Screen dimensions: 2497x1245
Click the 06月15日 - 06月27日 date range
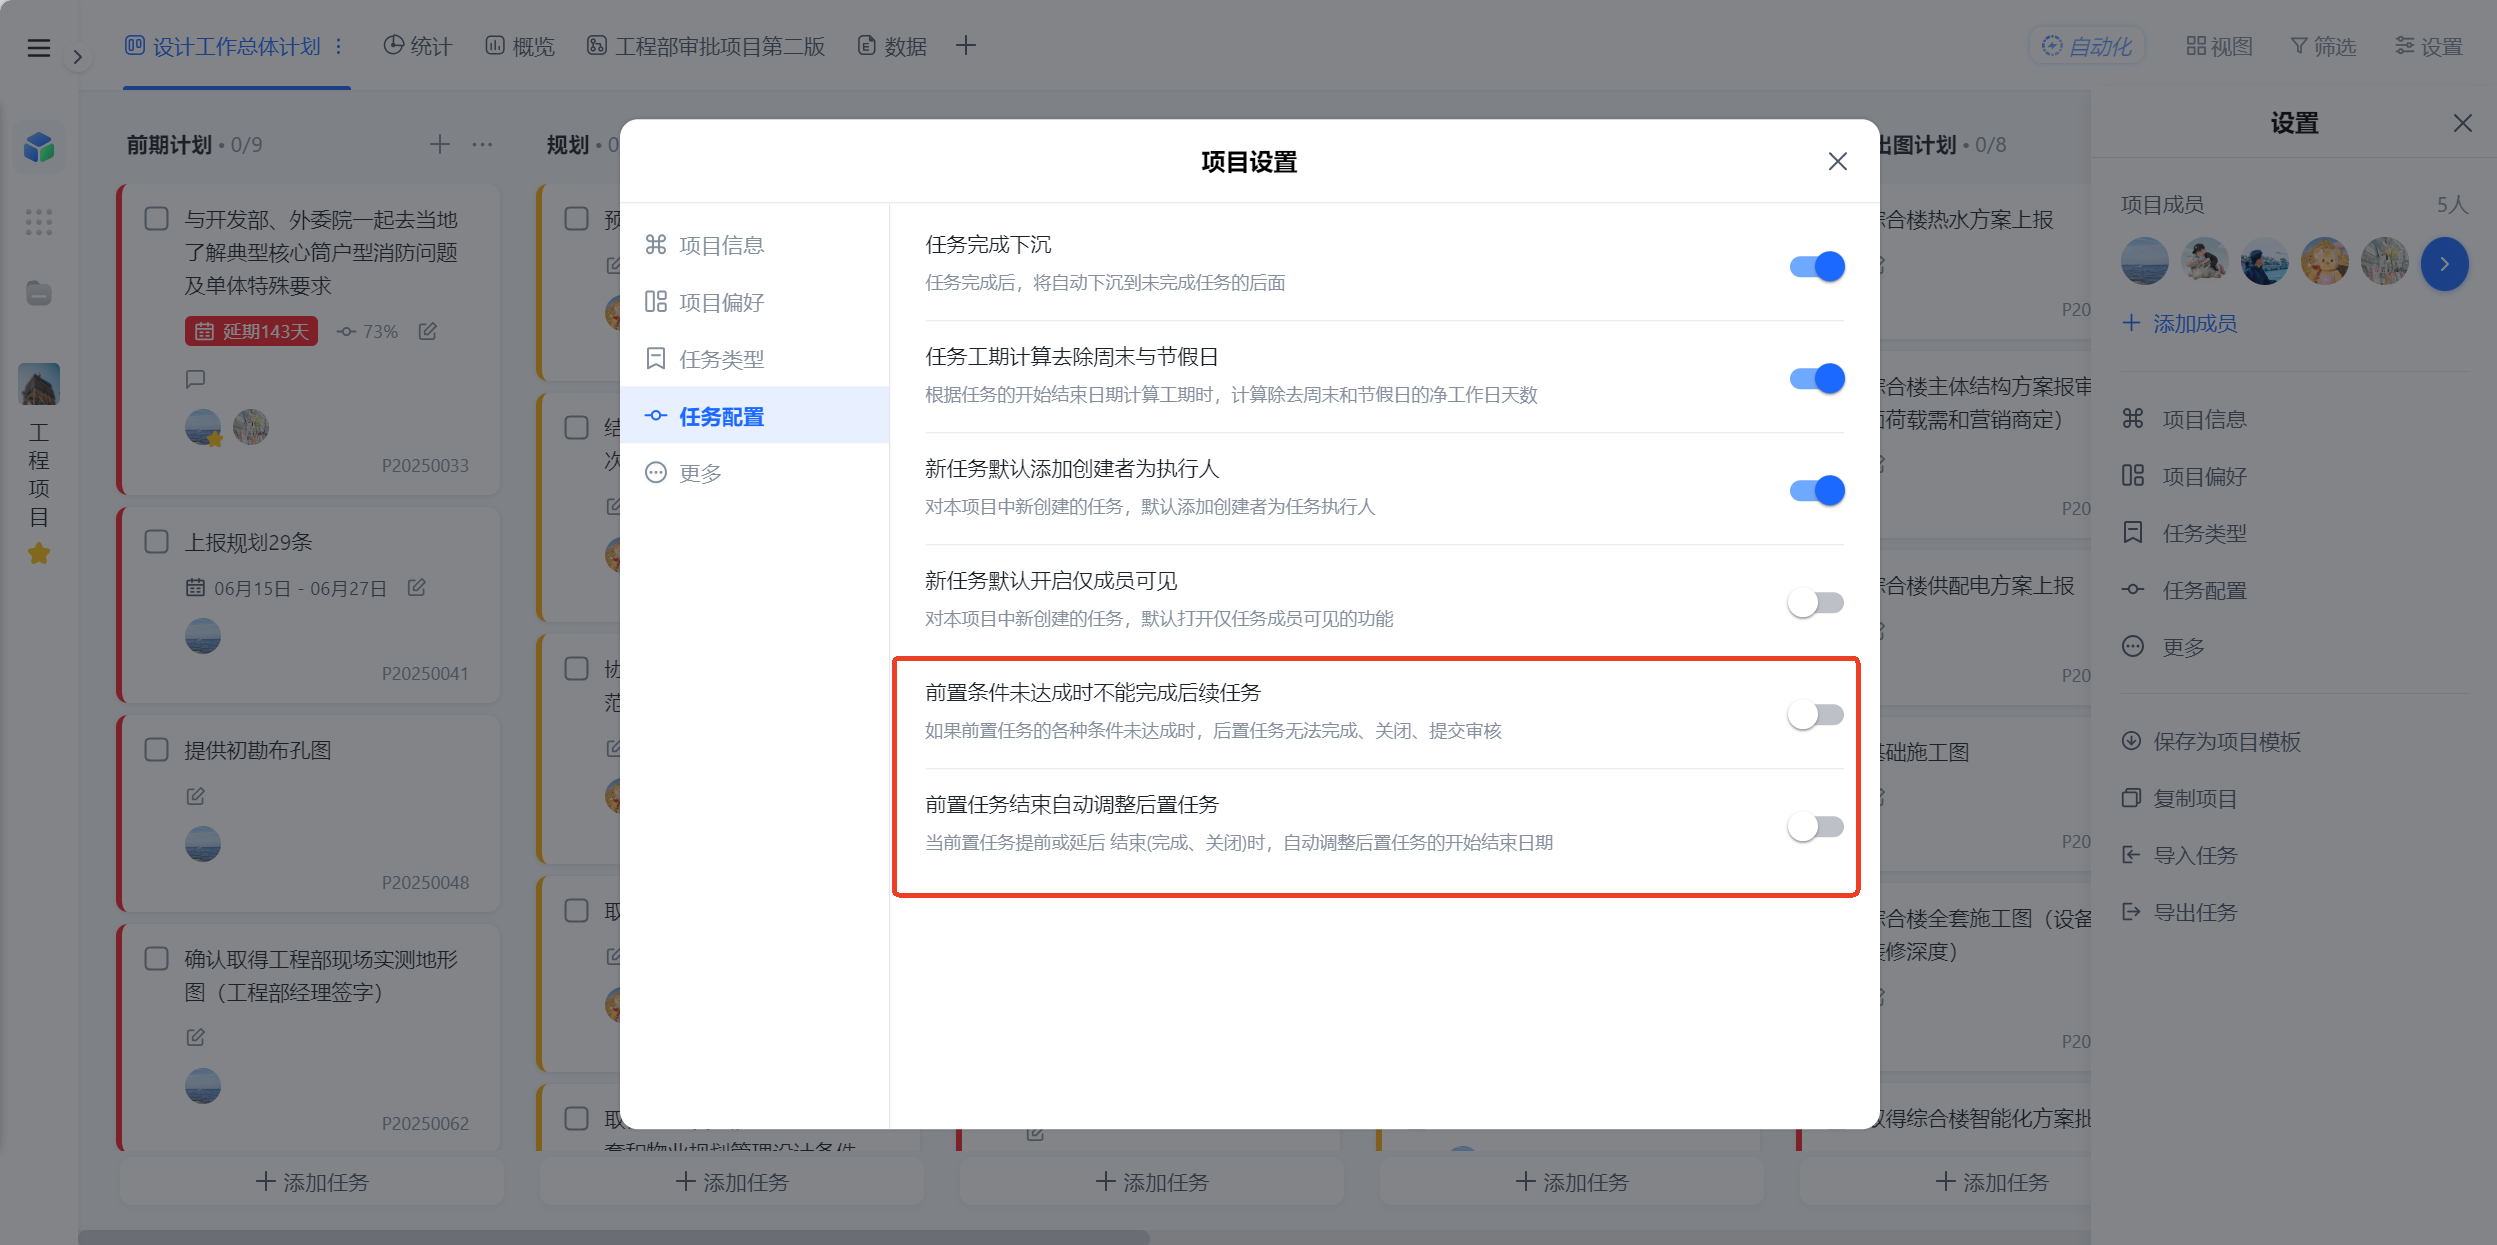pyautogui.click(x=286, y=588)
